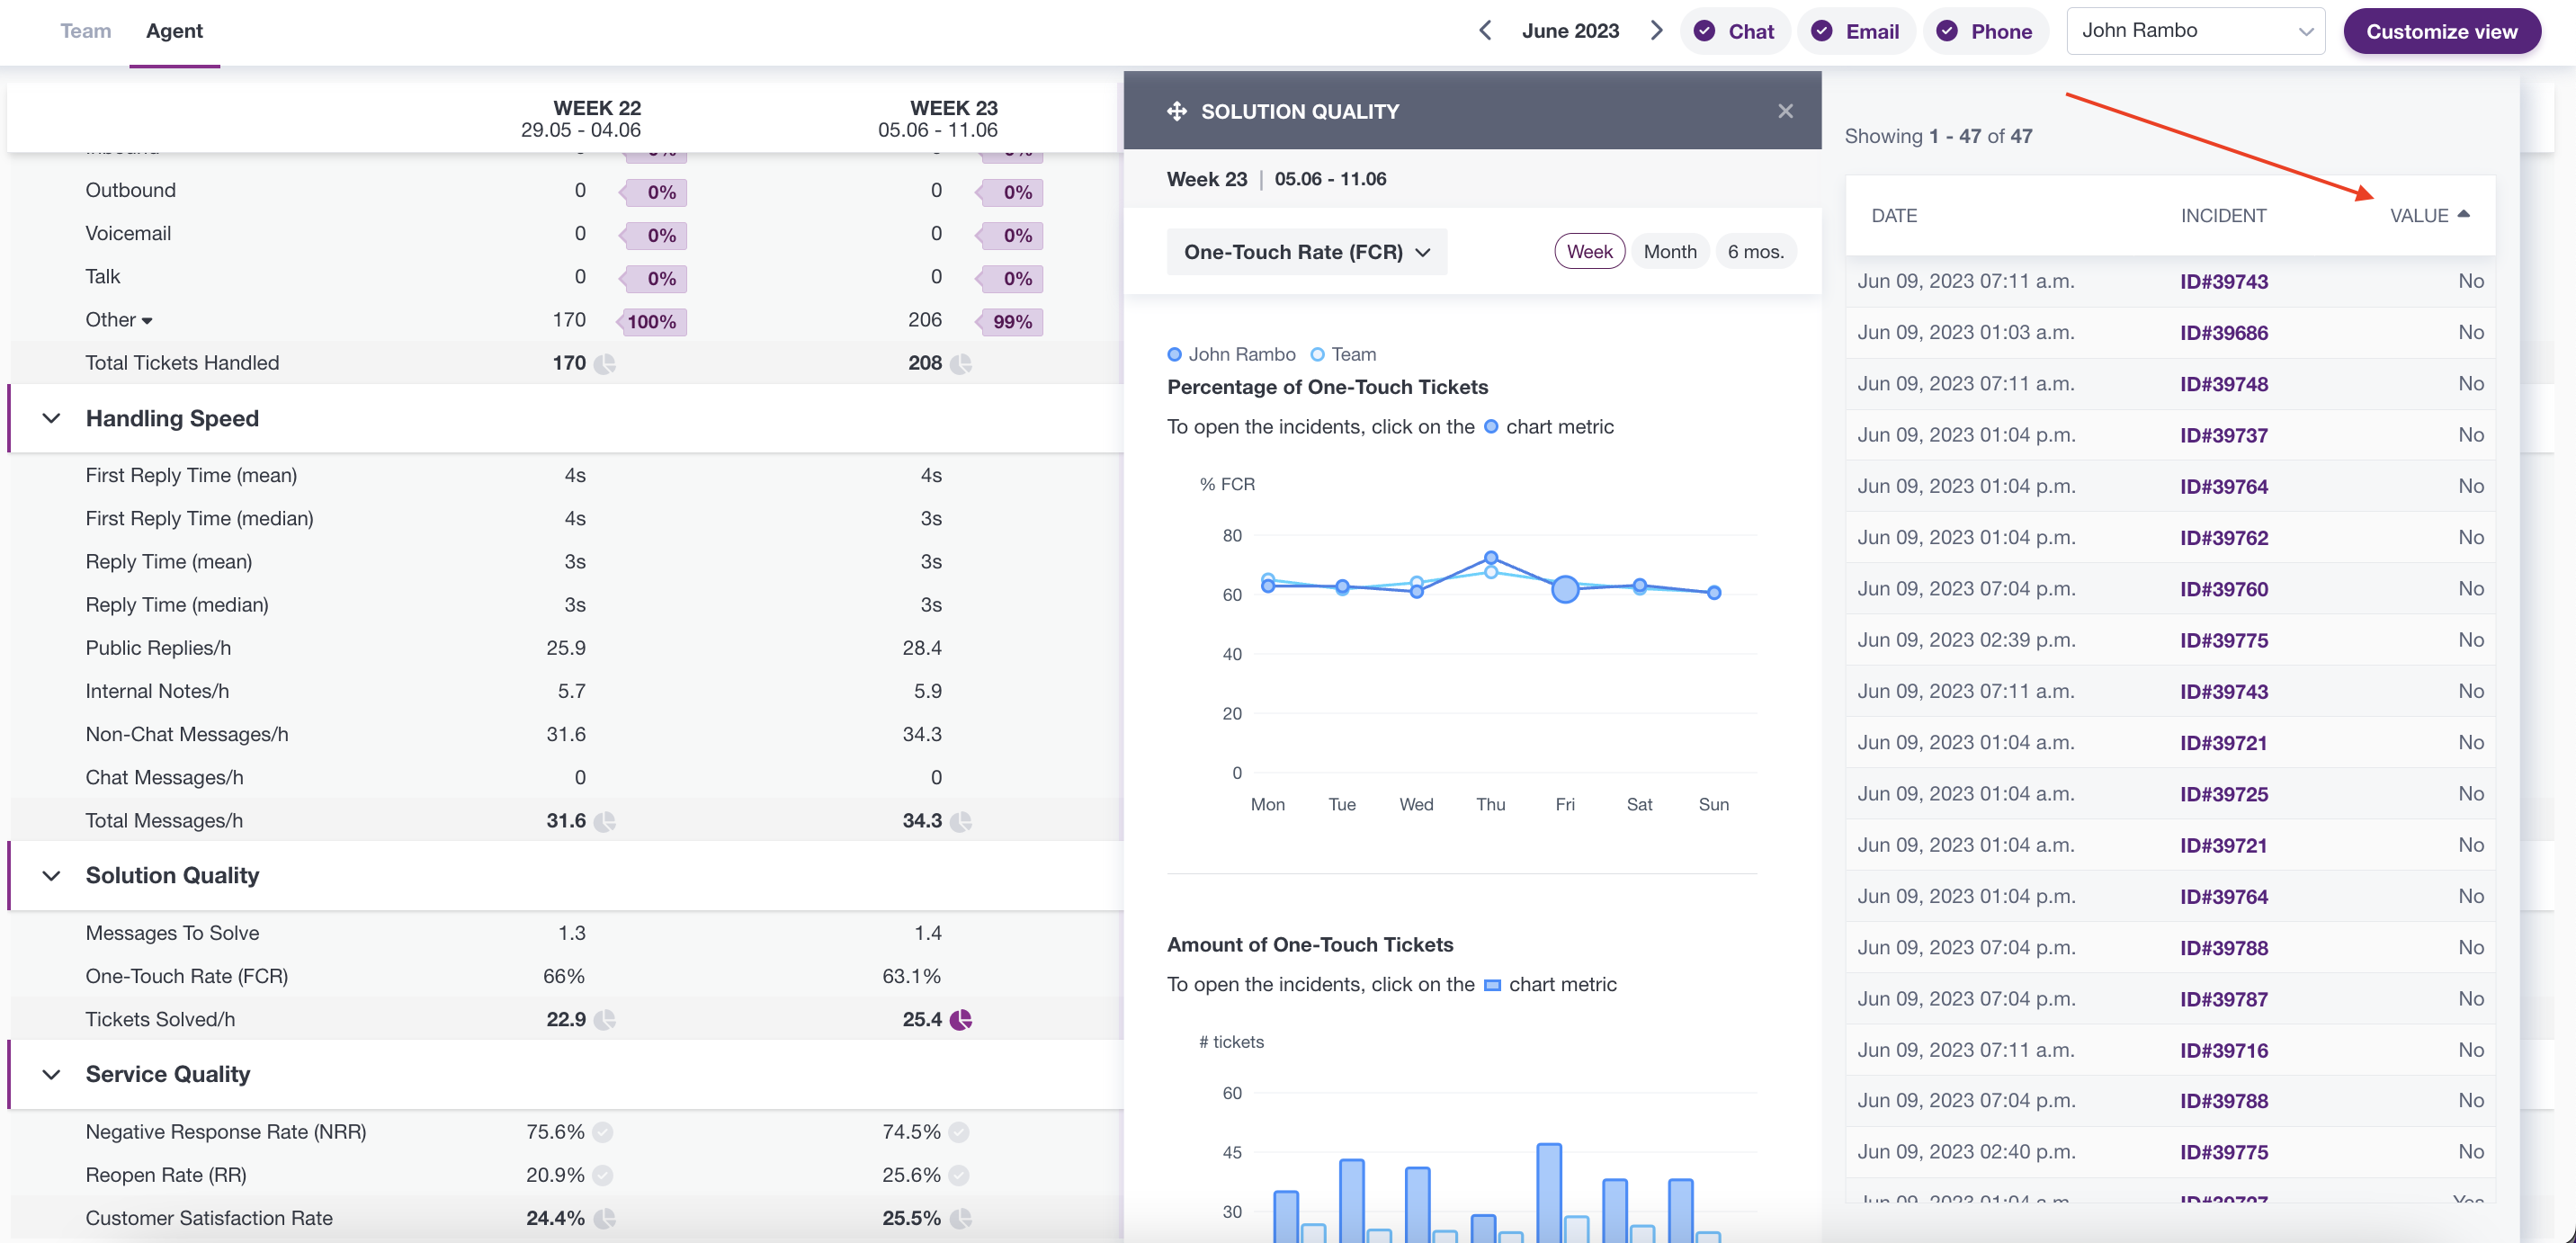Click the 100% badge in Other row
This screenshot has width=2576, height=1243.
click(651, 321)
